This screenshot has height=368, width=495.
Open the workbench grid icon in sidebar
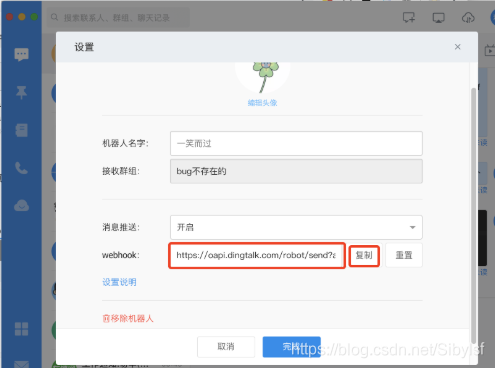coord(22,329)
